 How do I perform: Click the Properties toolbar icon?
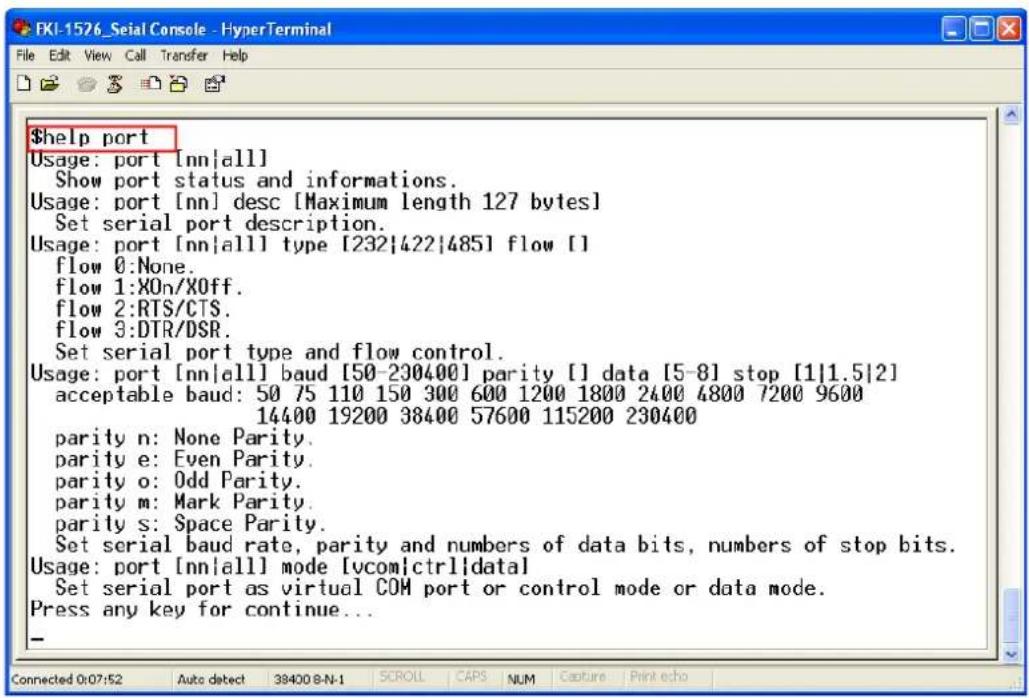215,84
